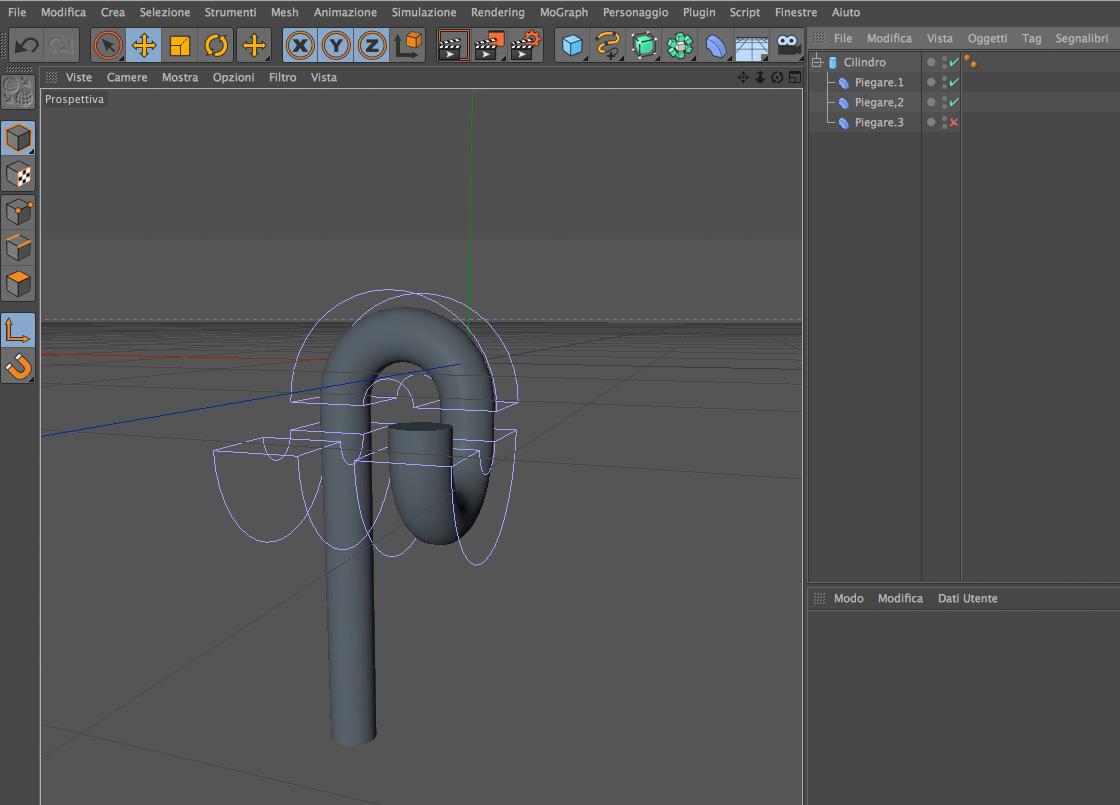Click the Bend deformer icon in toolbar

click(x=716, y=45)
